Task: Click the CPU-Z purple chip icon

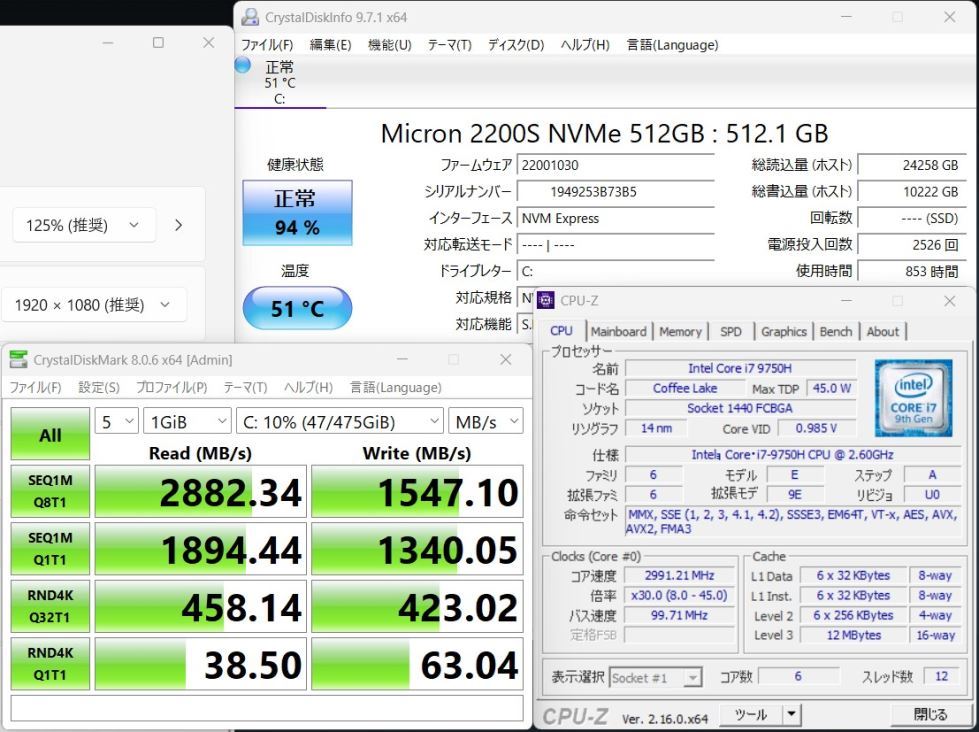Action: click(x=546, y=300)
